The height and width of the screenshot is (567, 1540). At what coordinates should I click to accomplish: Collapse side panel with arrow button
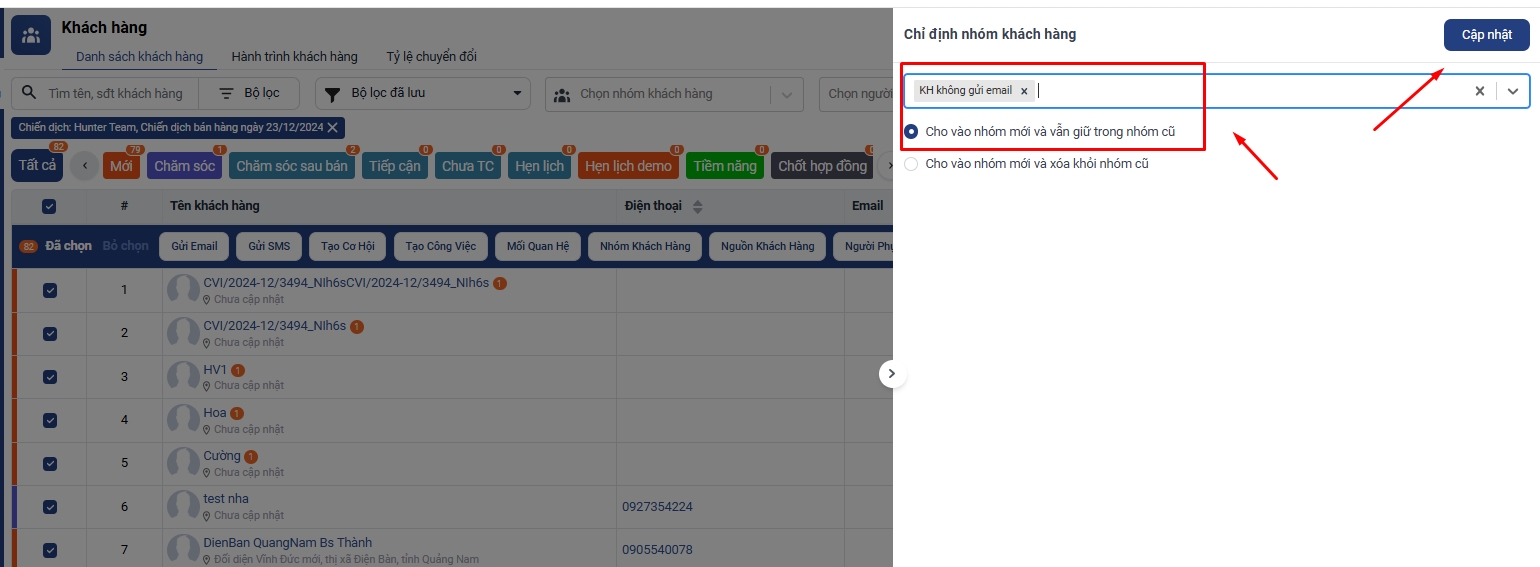point(892,374)
